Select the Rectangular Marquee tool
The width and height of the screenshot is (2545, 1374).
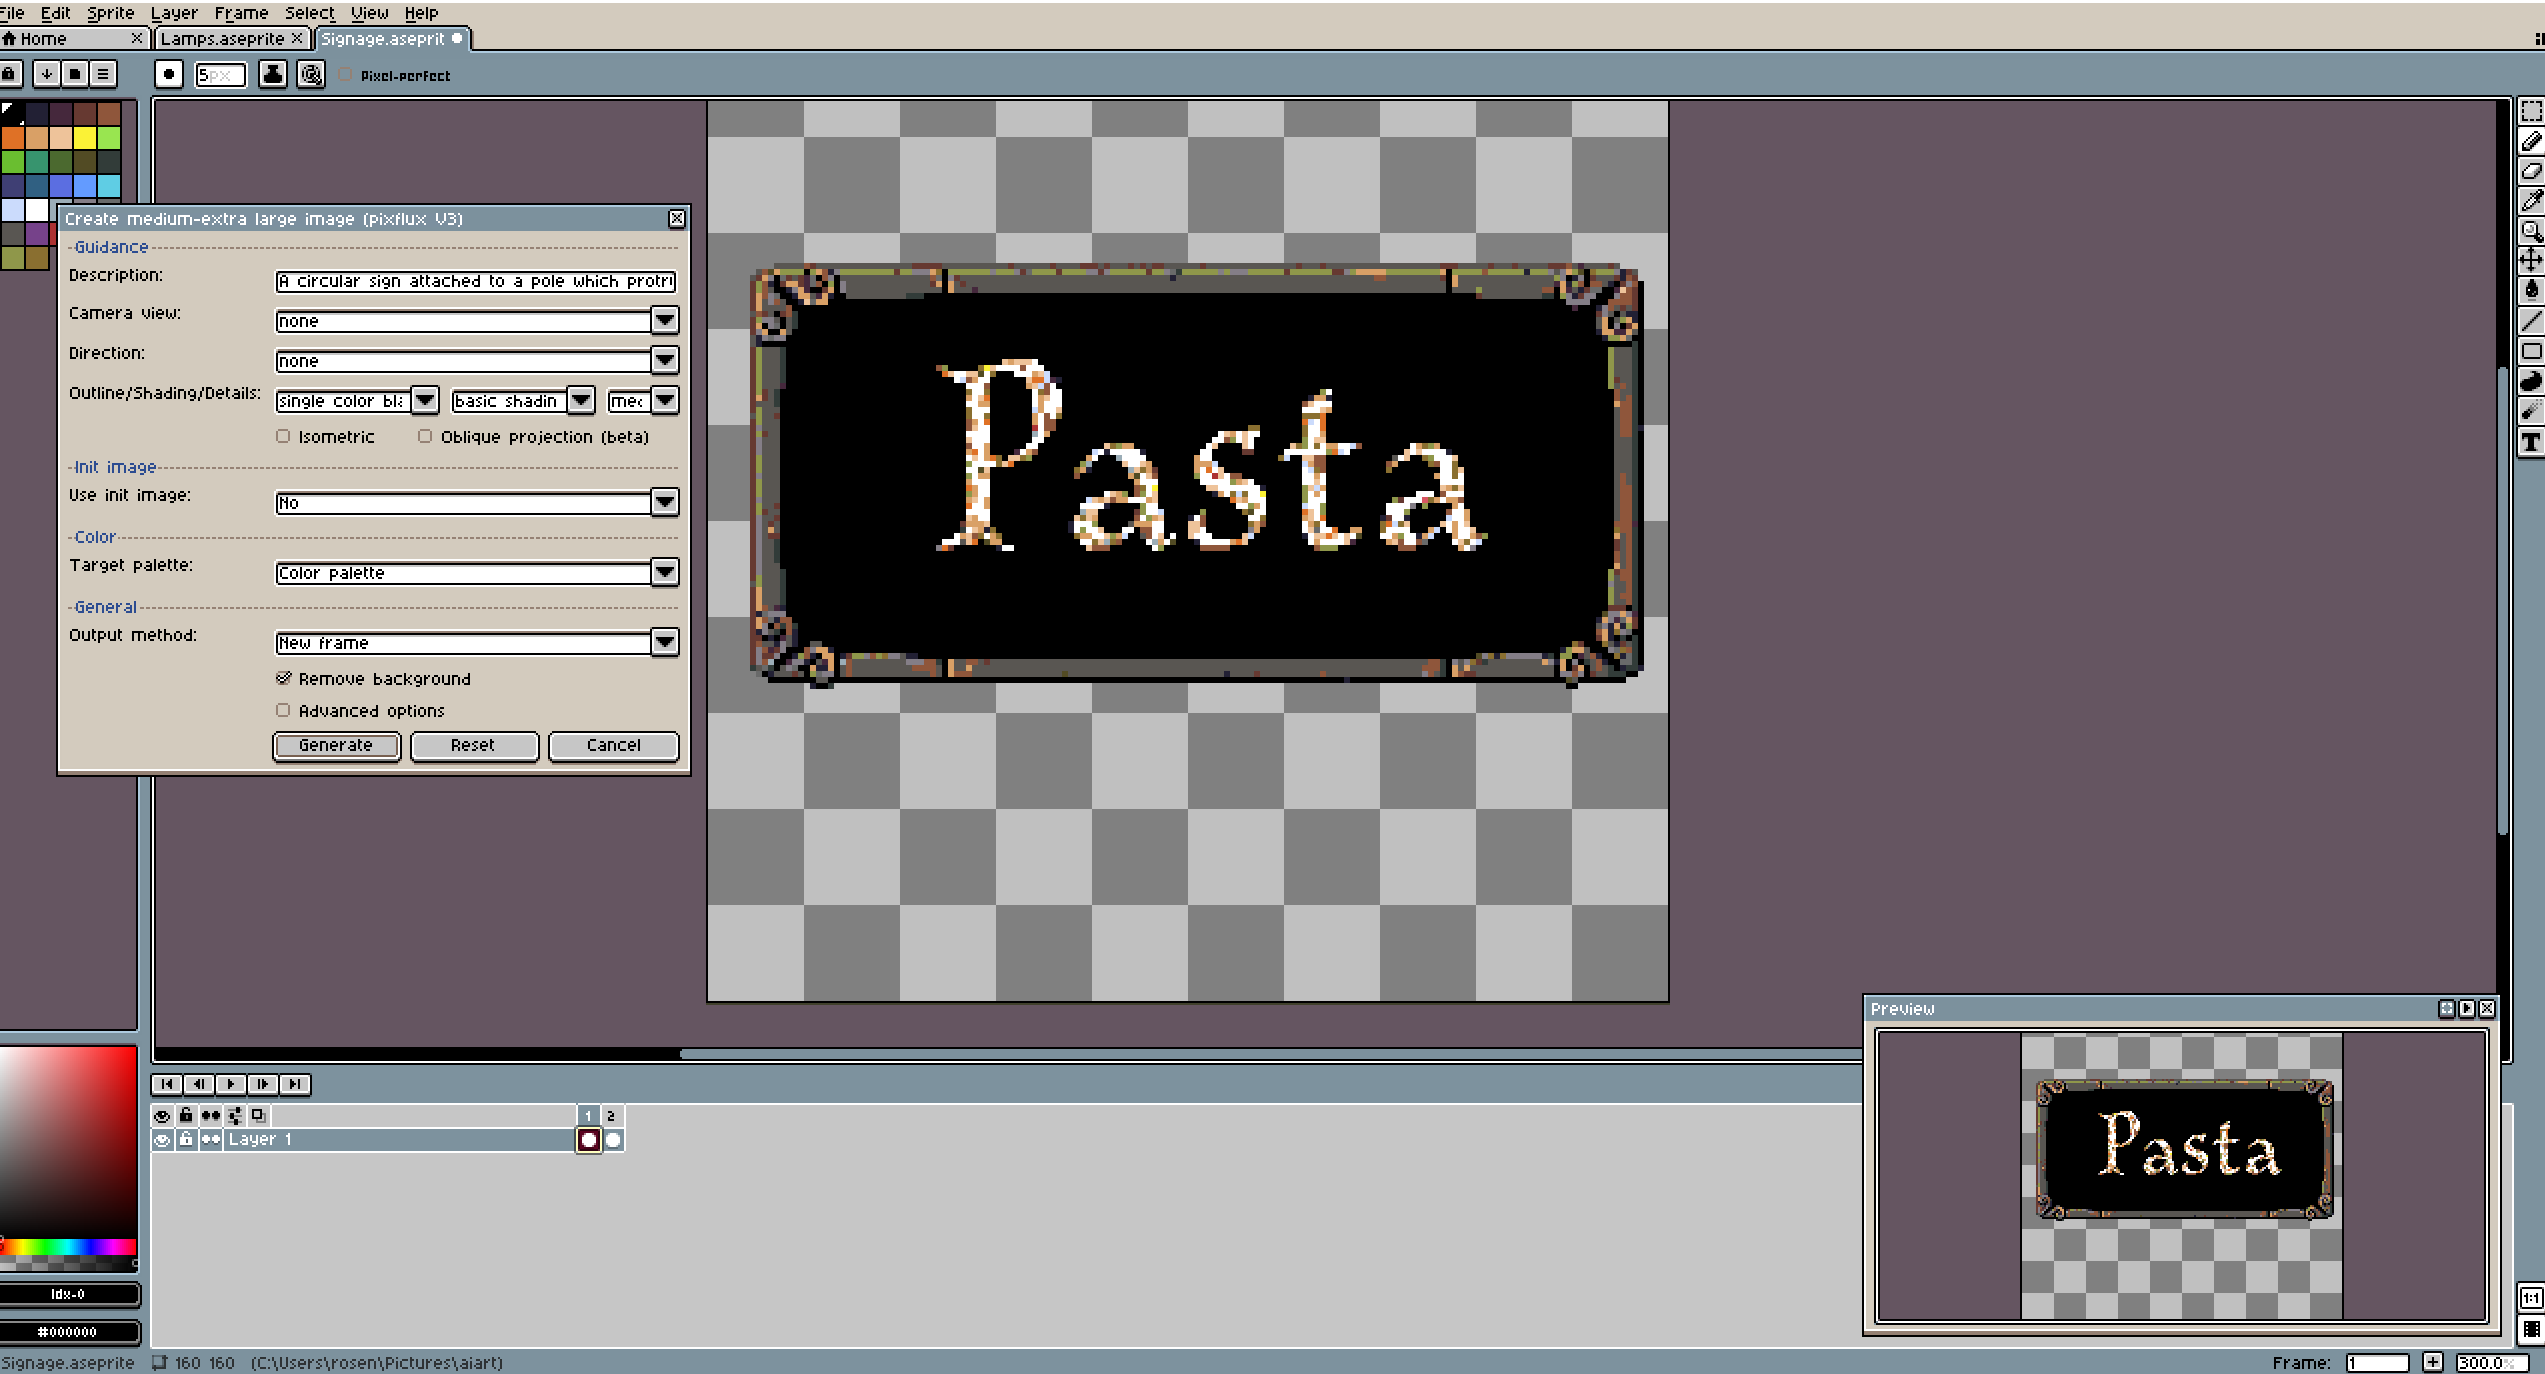click(x=2531, y=111)
